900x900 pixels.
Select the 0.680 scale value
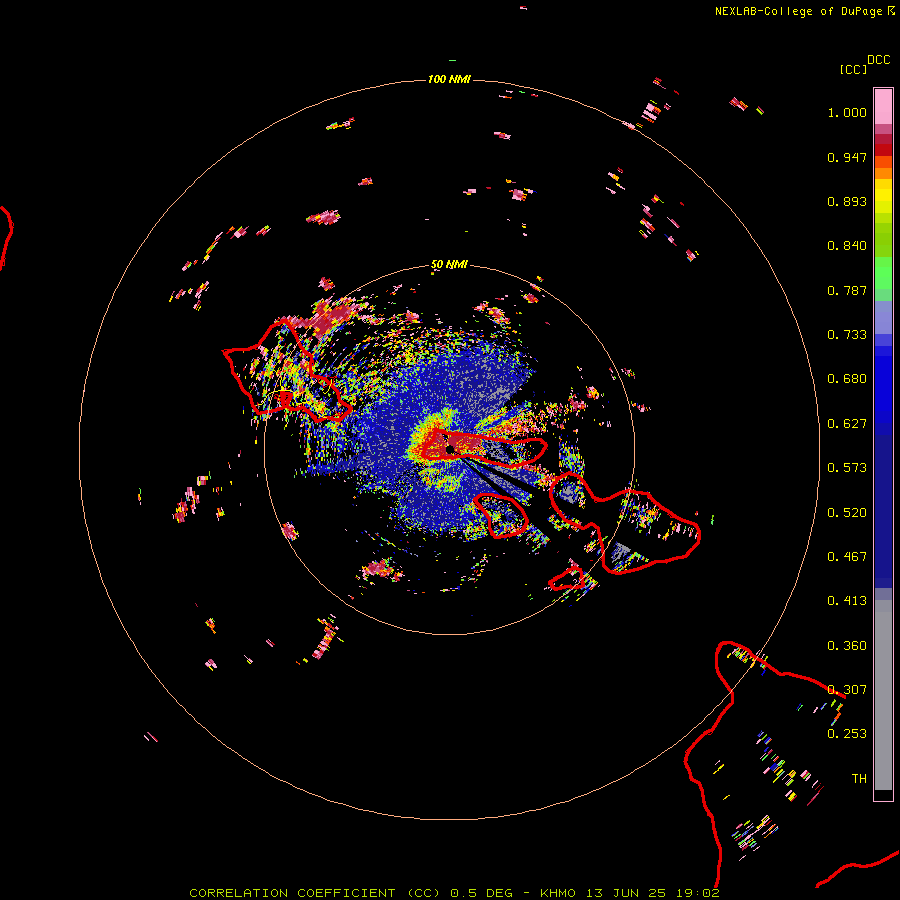click(847, 379)
